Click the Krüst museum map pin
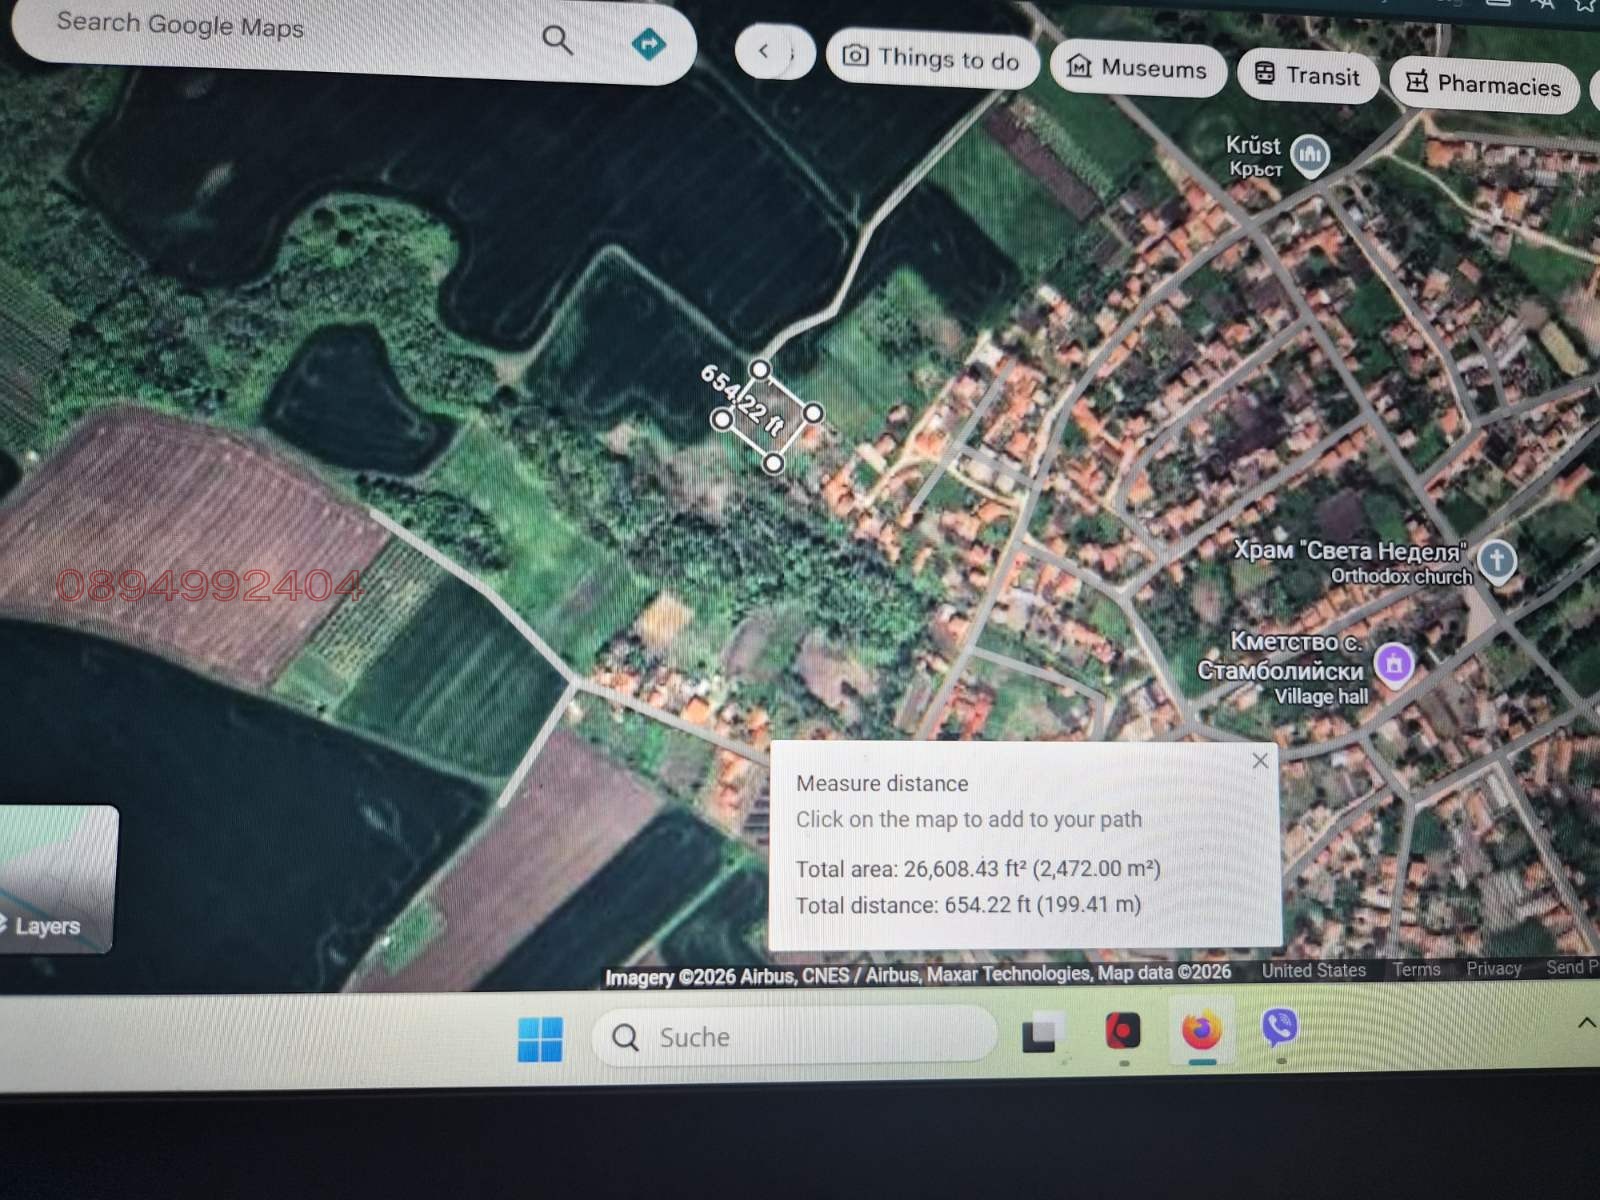The image size is (1600, 1200). [1309, 155]
